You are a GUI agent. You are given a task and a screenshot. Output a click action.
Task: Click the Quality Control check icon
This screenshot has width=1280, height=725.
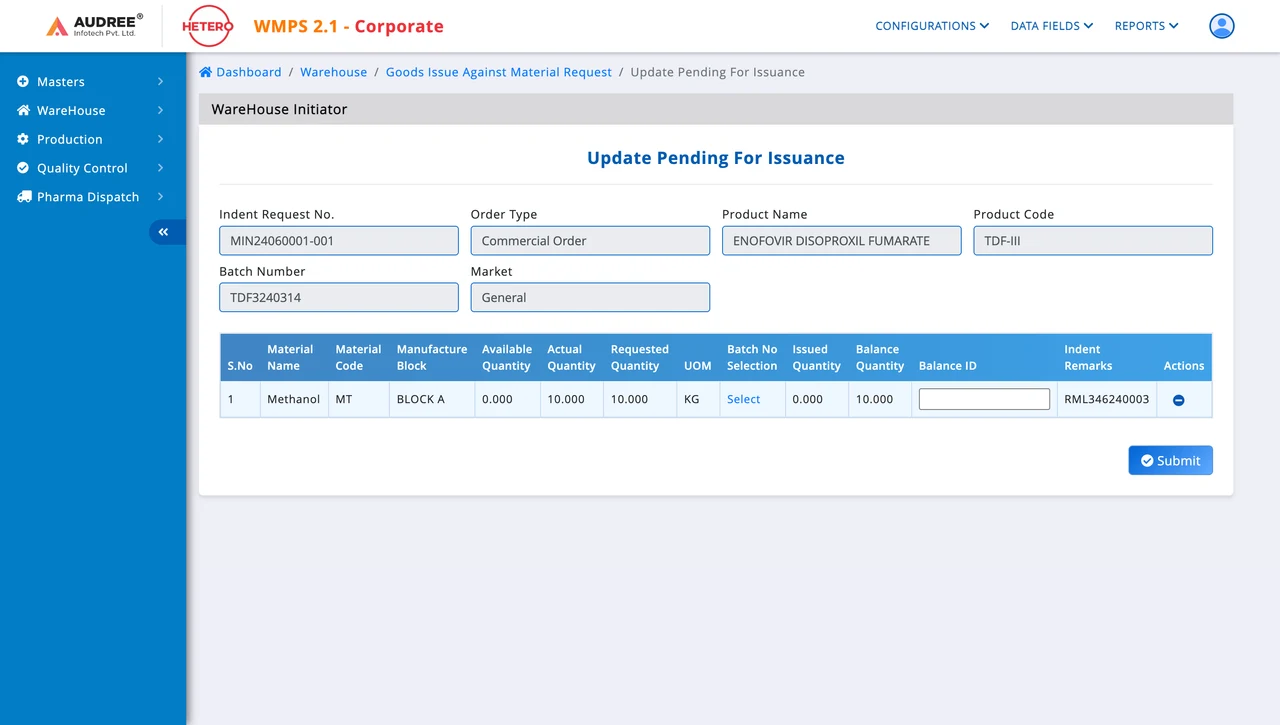coord(23,168)
